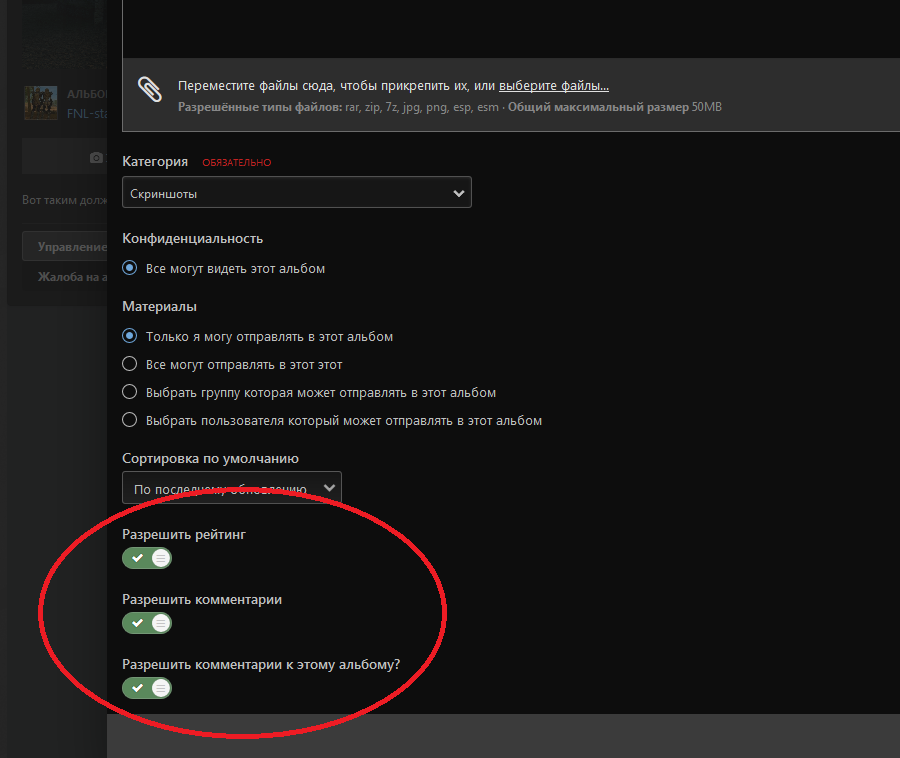Click the camera icon in the sidebar
Screen dimensions: 900x758
pos(96,157)
